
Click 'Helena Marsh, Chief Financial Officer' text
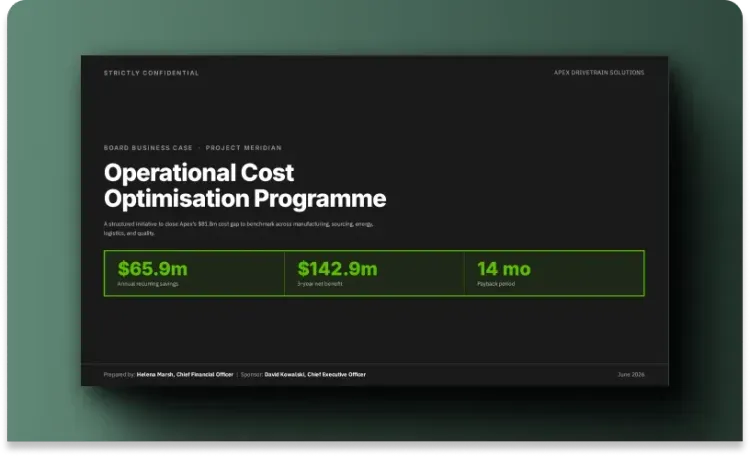click(185, 375)
